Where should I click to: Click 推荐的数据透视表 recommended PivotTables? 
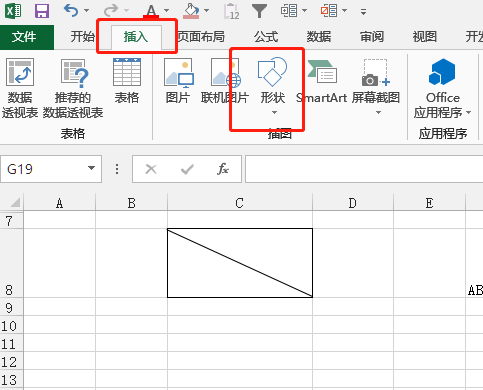73,88
